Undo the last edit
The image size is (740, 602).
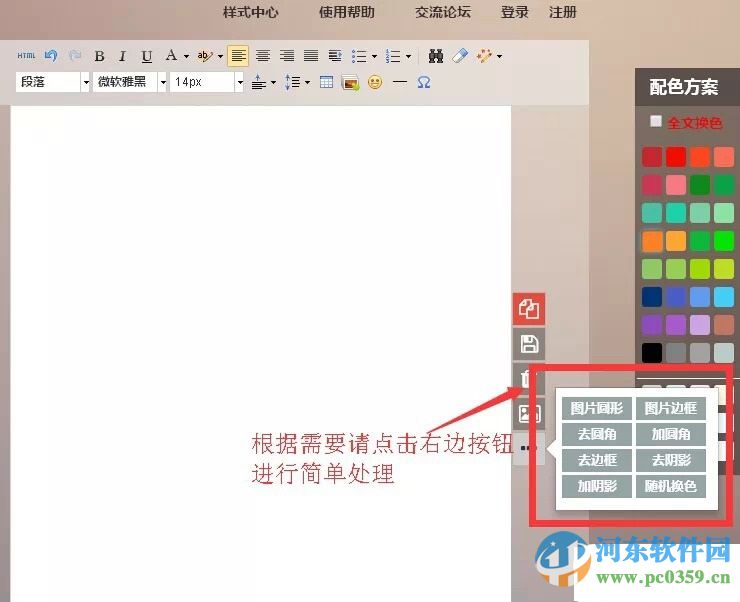50,56
